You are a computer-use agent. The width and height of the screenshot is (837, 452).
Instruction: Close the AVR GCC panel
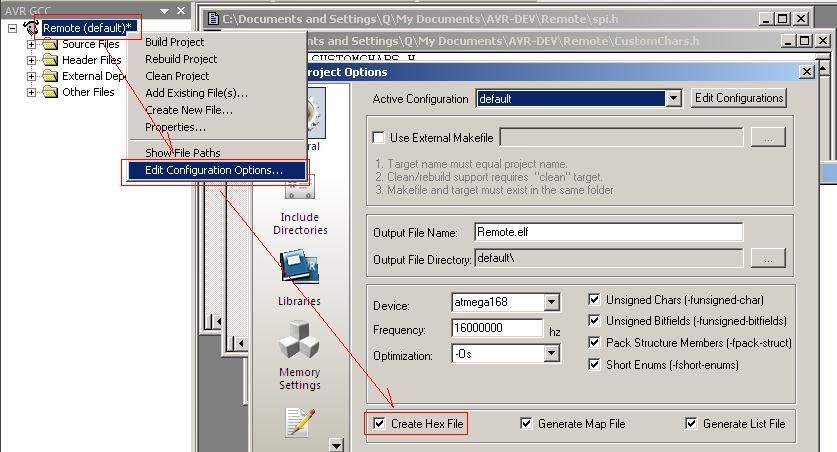pyautogui.click(x=181, y=11)
